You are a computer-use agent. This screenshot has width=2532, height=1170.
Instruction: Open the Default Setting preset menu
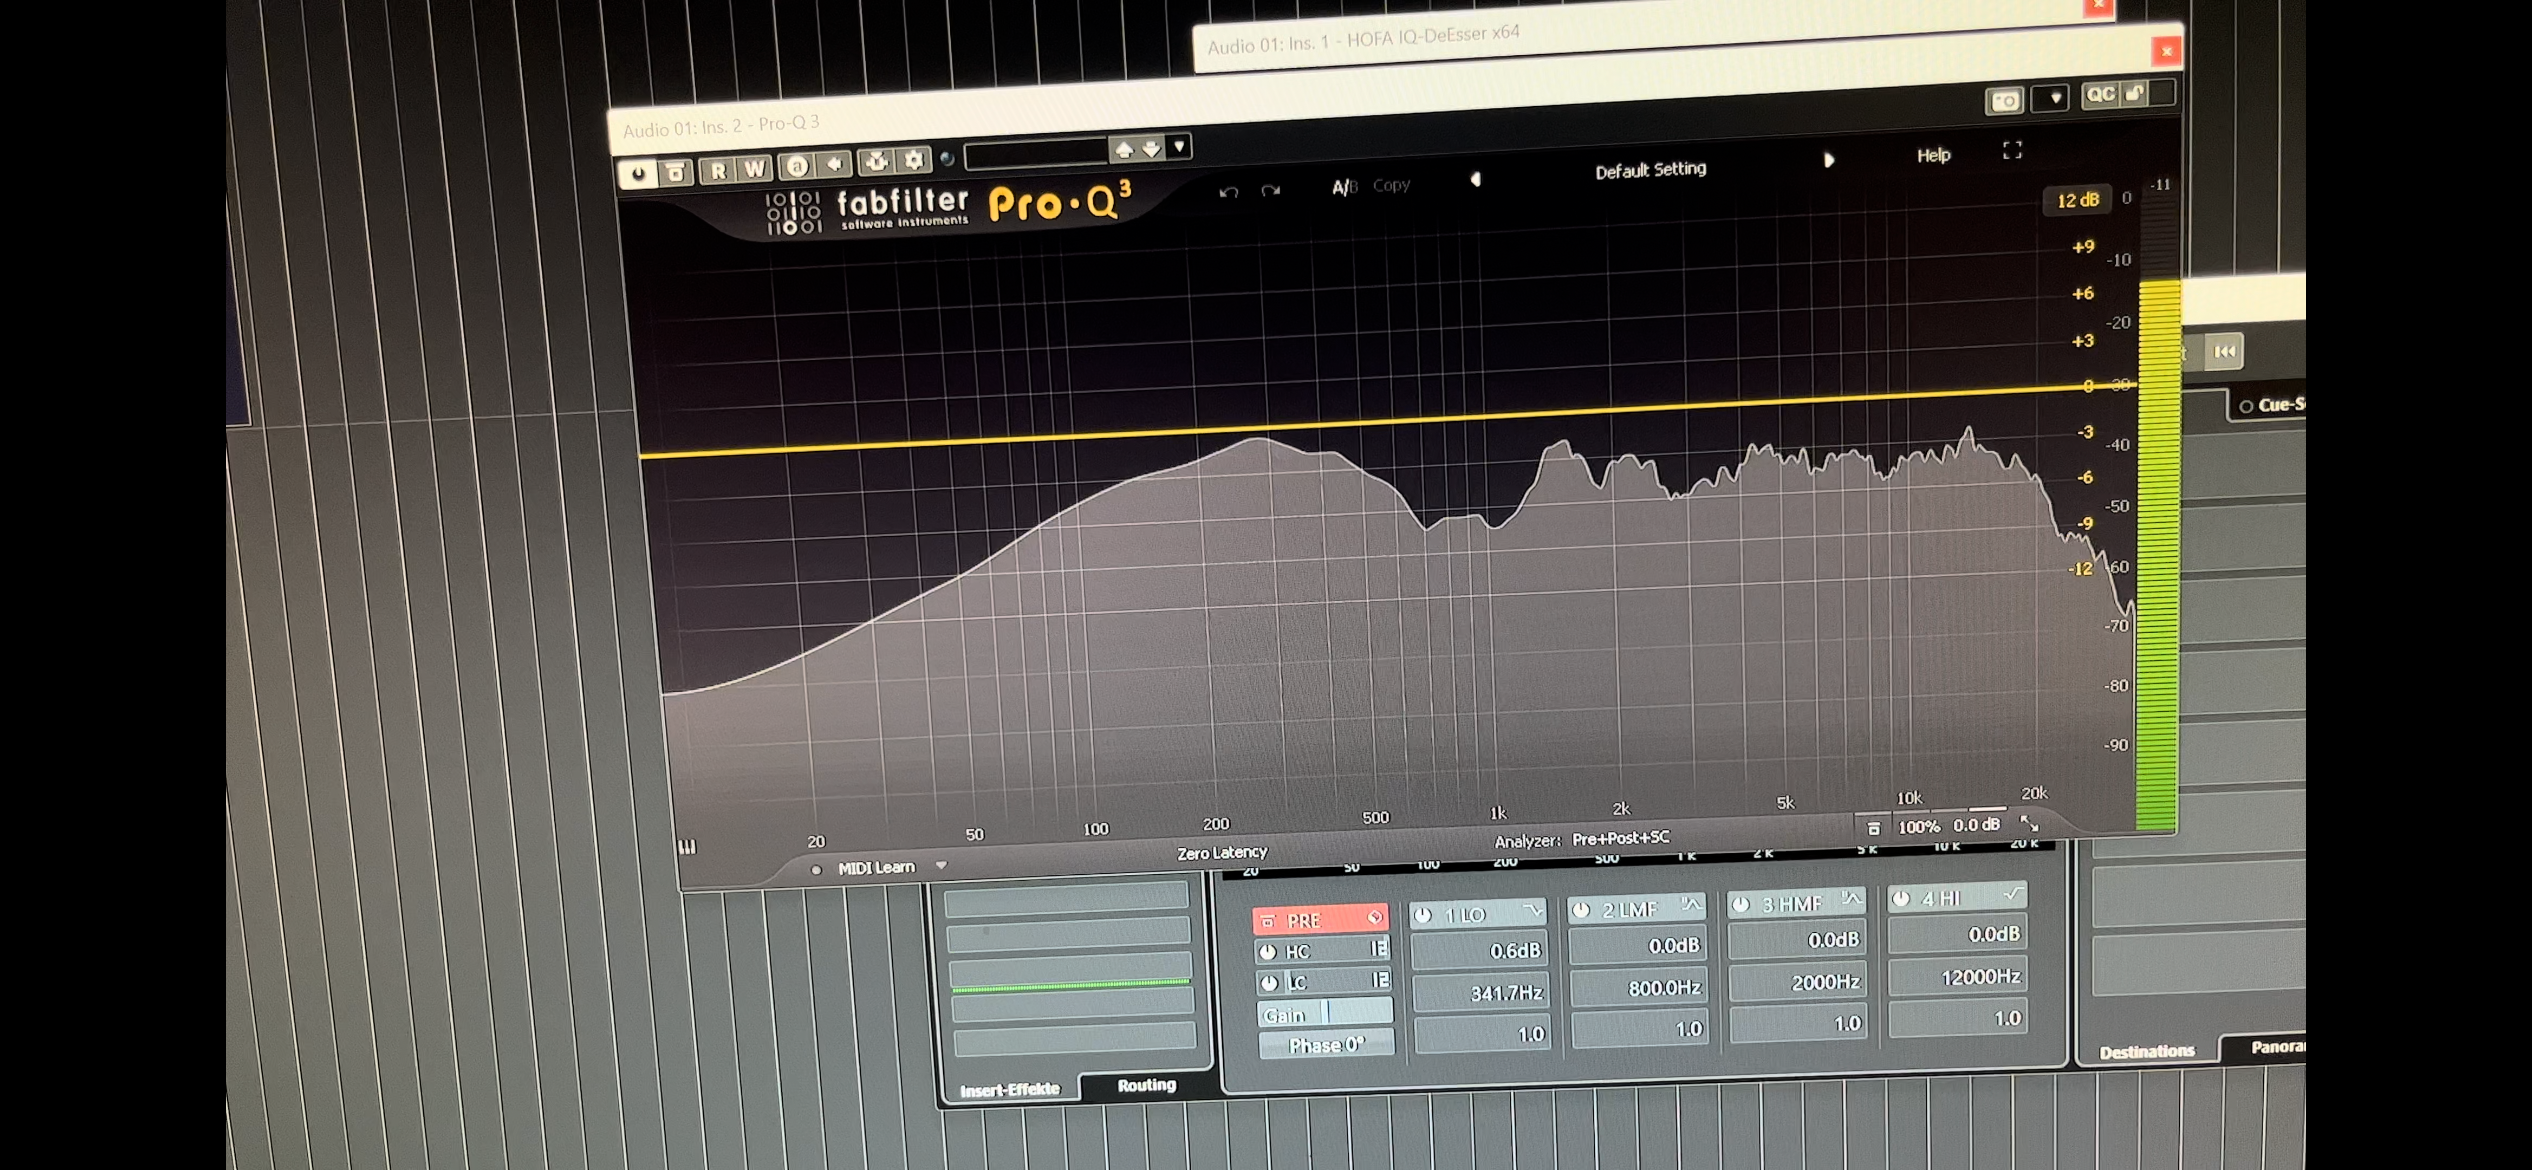pos(1650,171)
